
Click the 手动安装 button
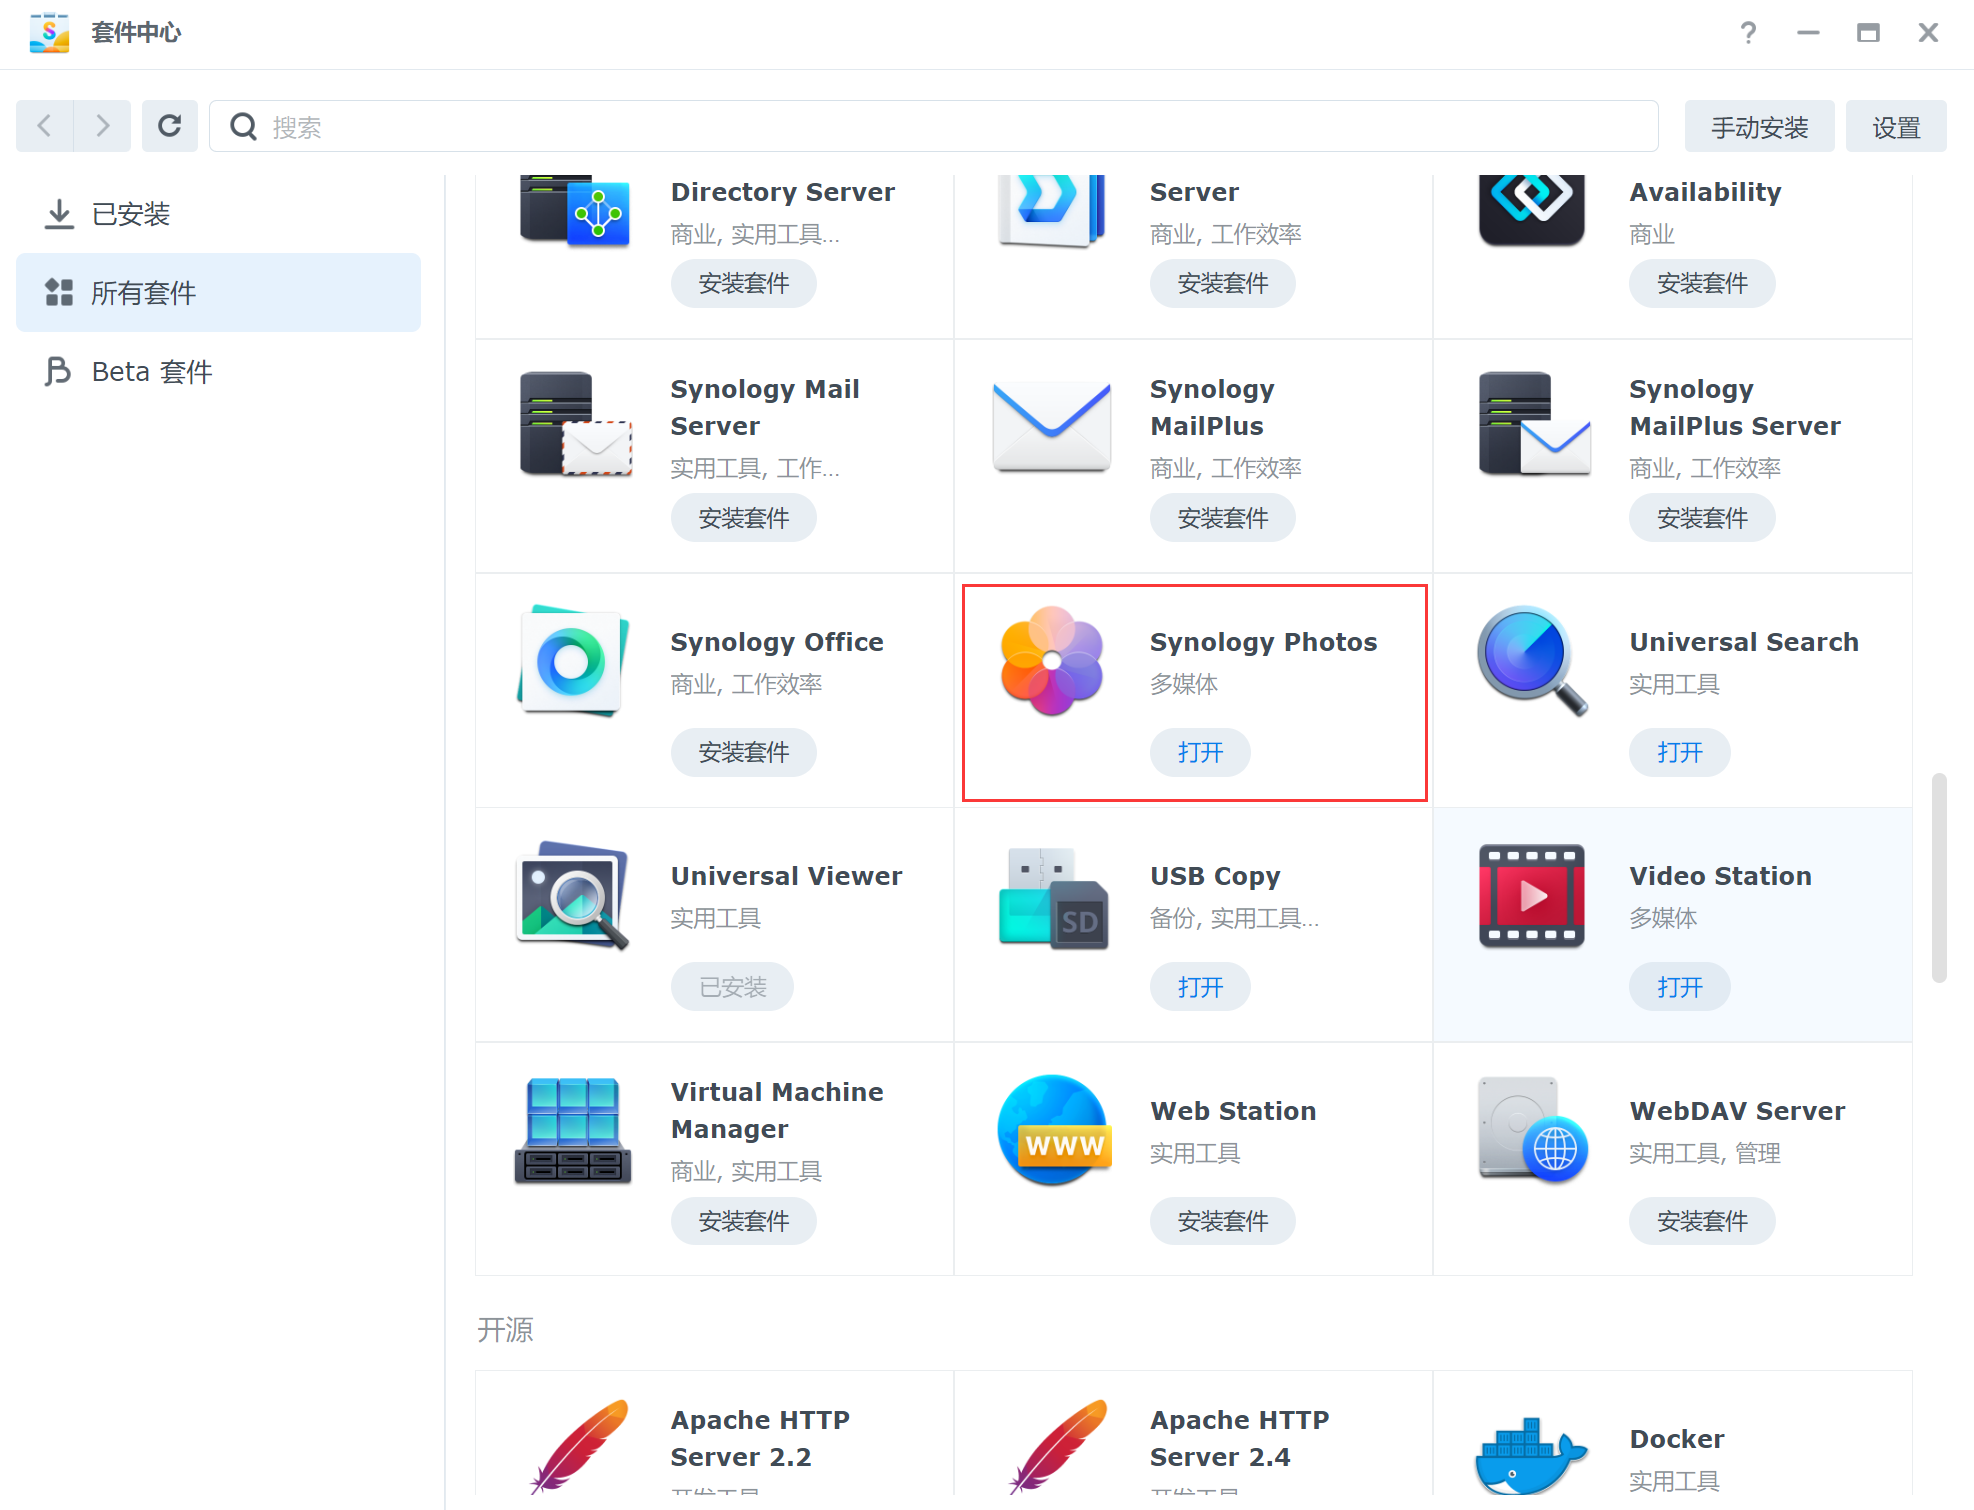pyautogui.click(x=1758, y=127)
